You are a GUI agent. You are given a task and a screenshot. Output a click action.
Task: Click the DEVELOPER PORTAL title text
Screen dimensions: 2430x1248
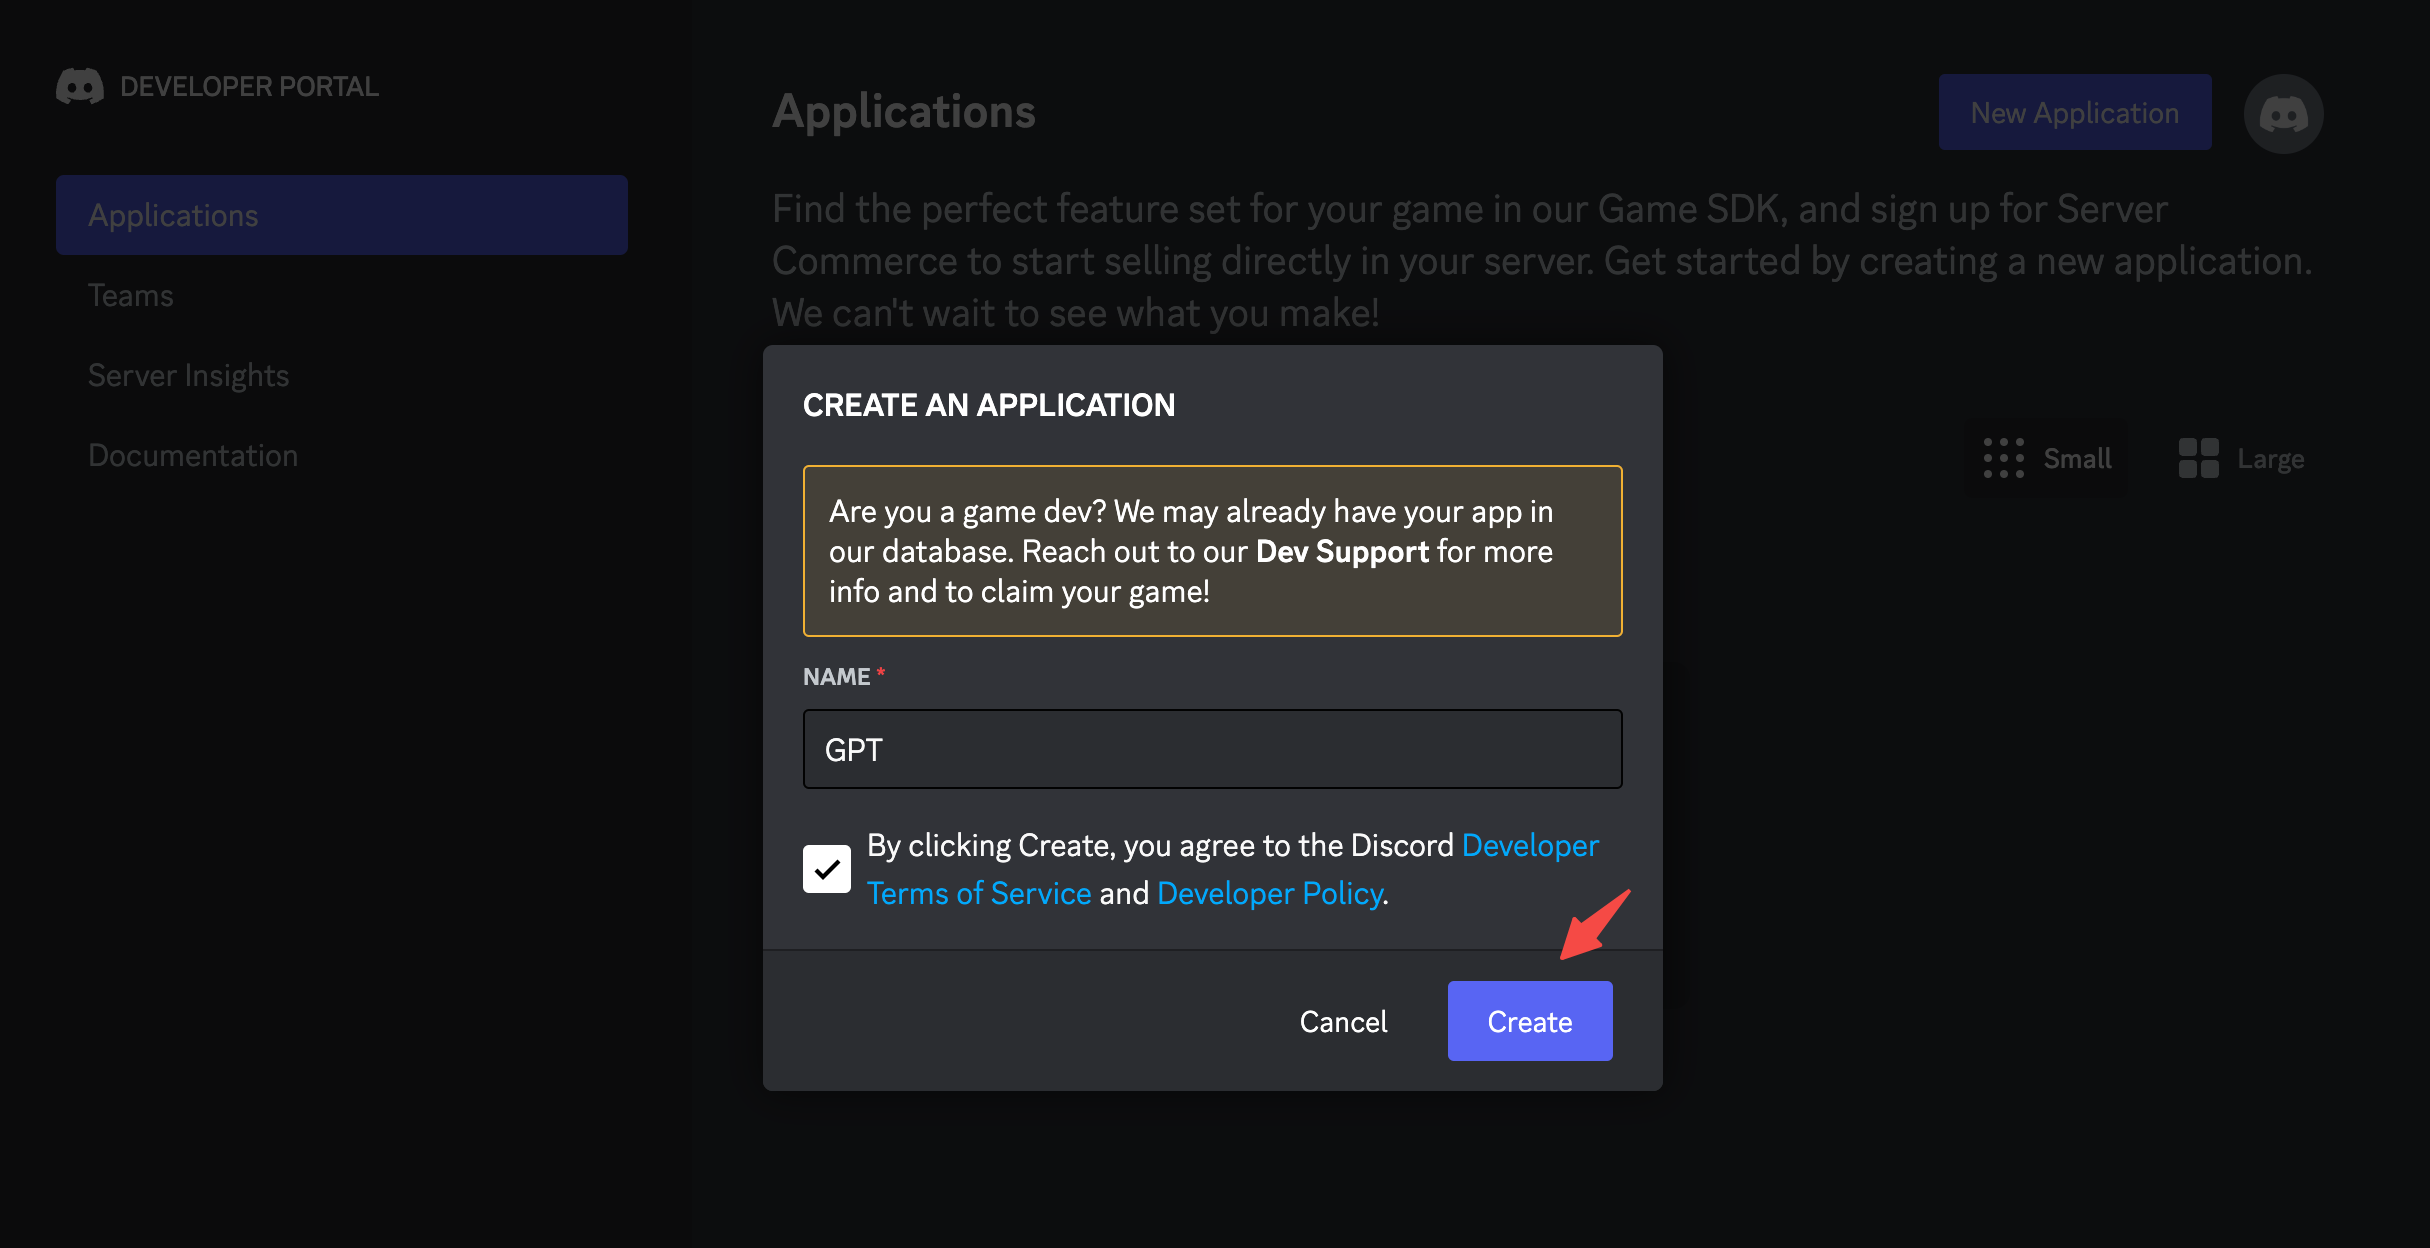249,87
